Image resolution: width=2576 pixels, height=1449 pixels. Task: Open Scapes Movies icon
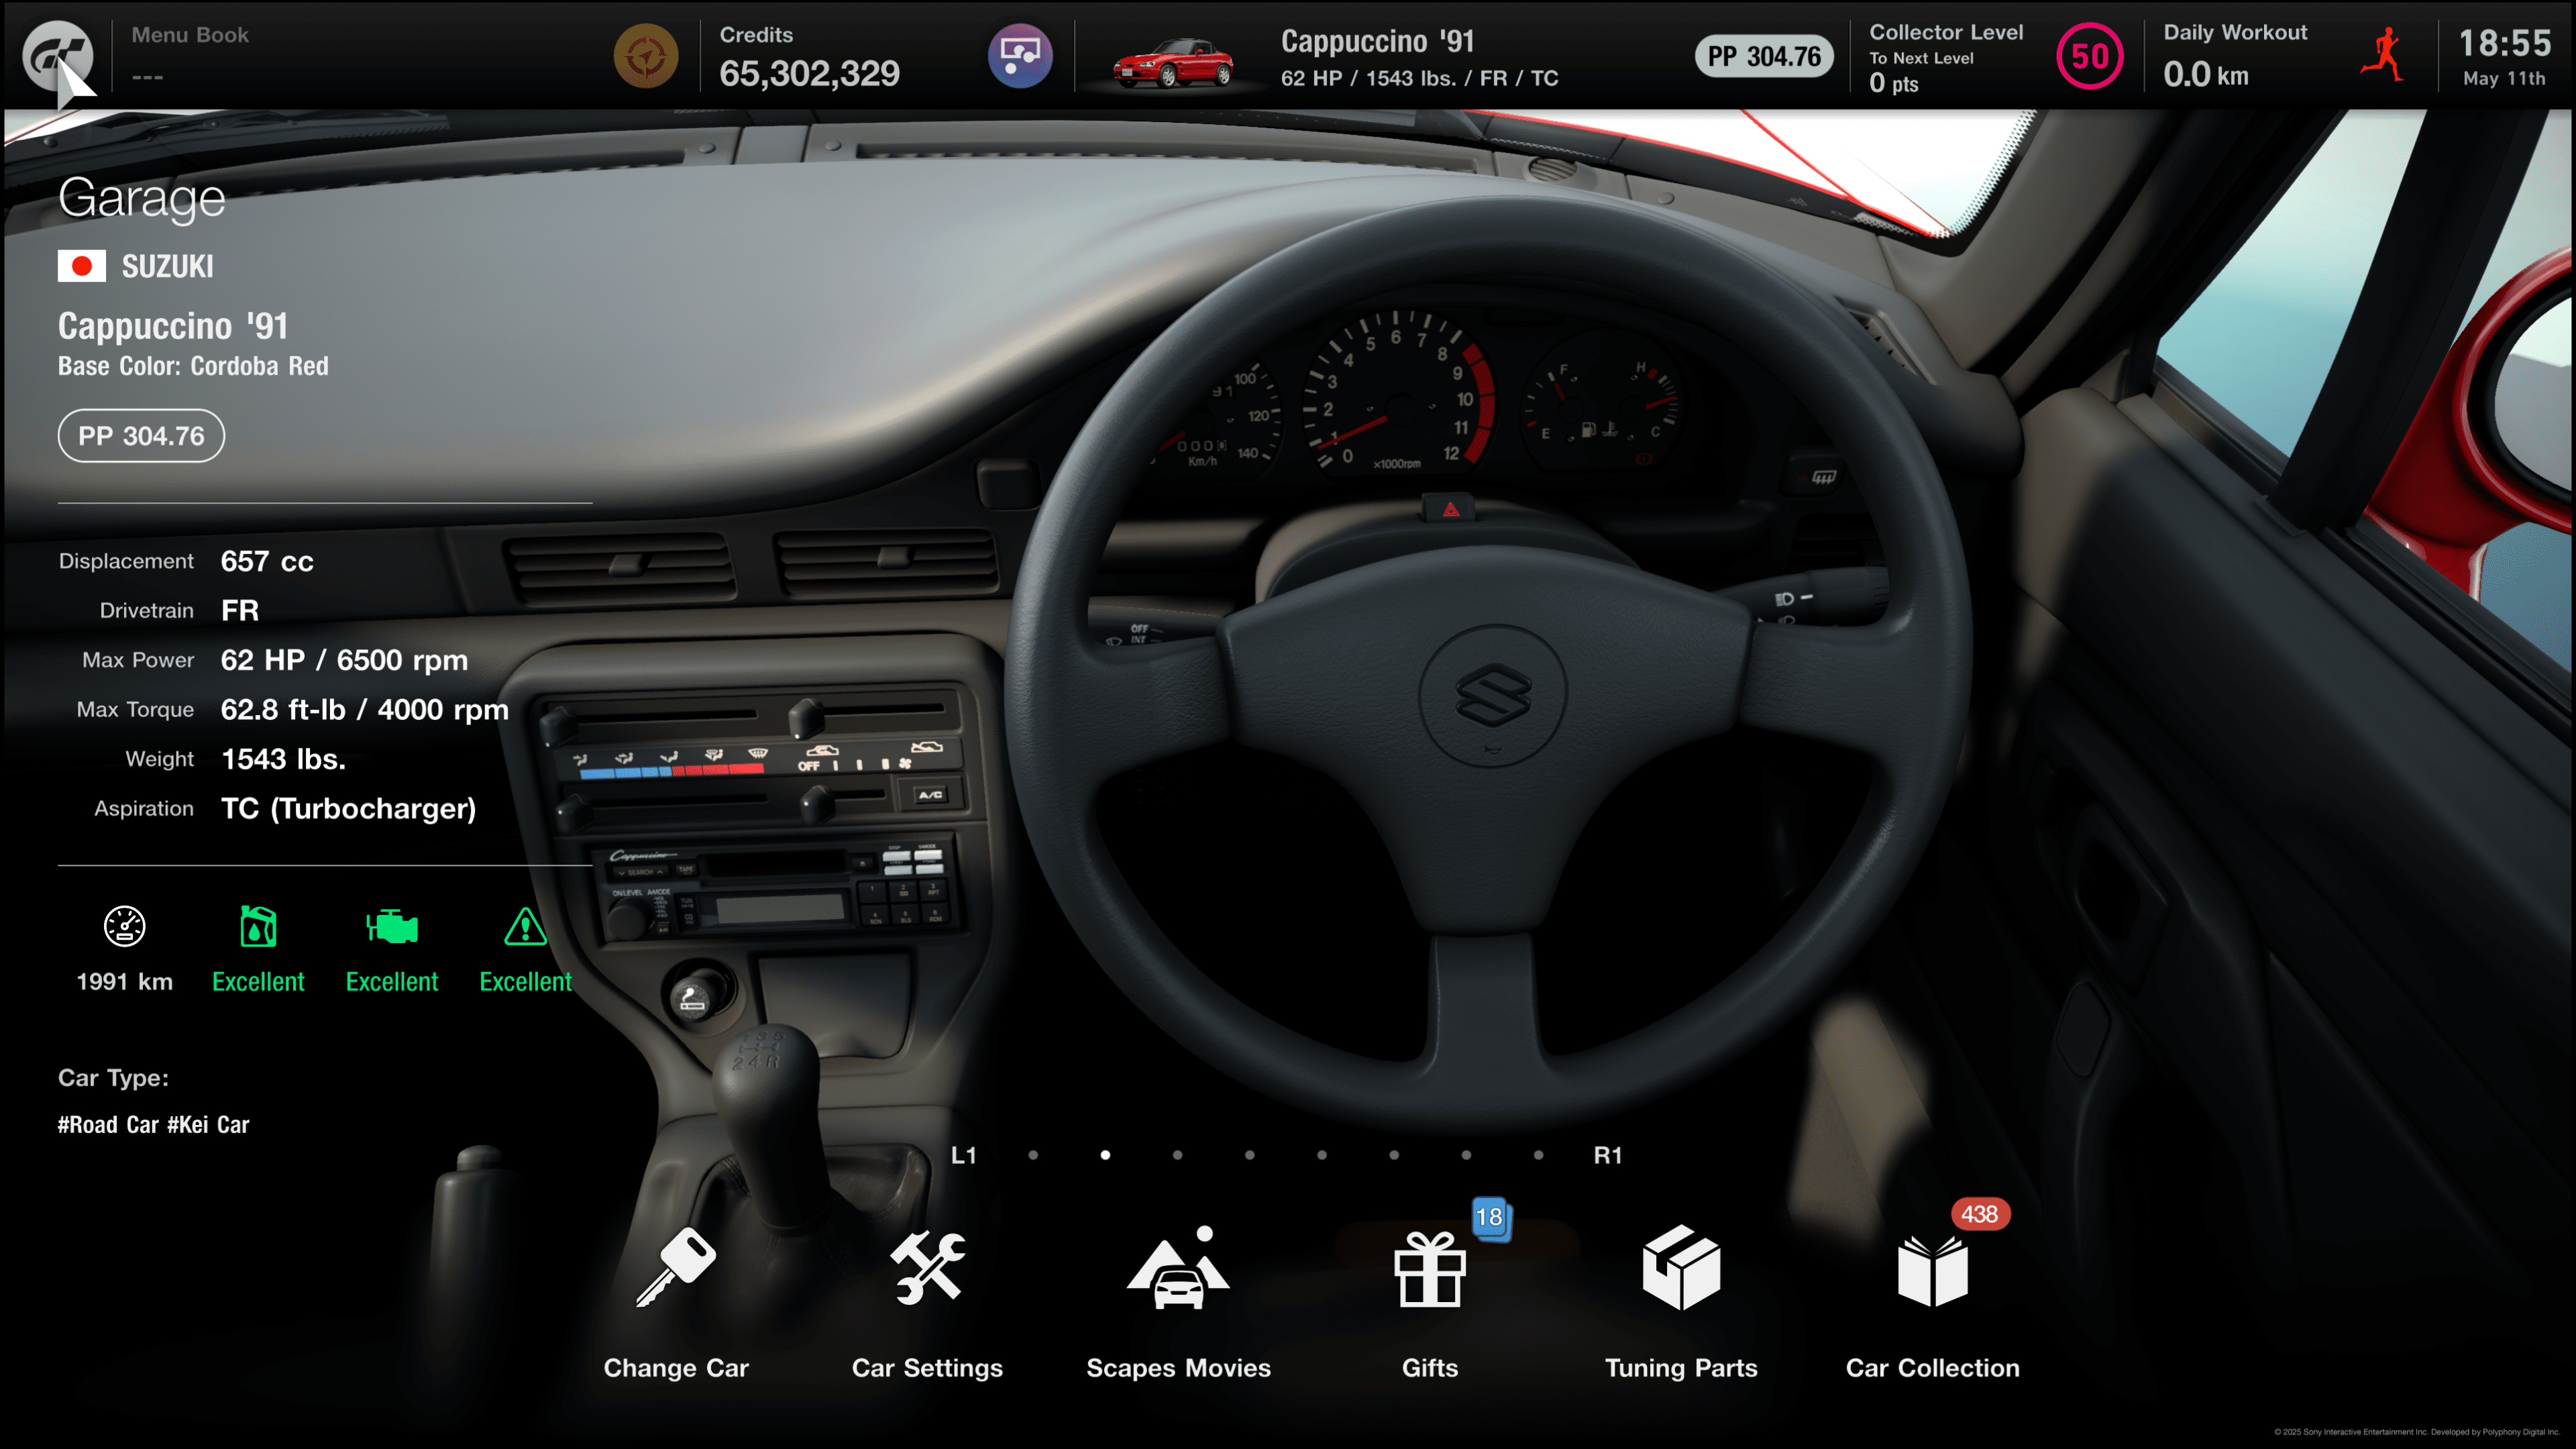(1178, 1267)
